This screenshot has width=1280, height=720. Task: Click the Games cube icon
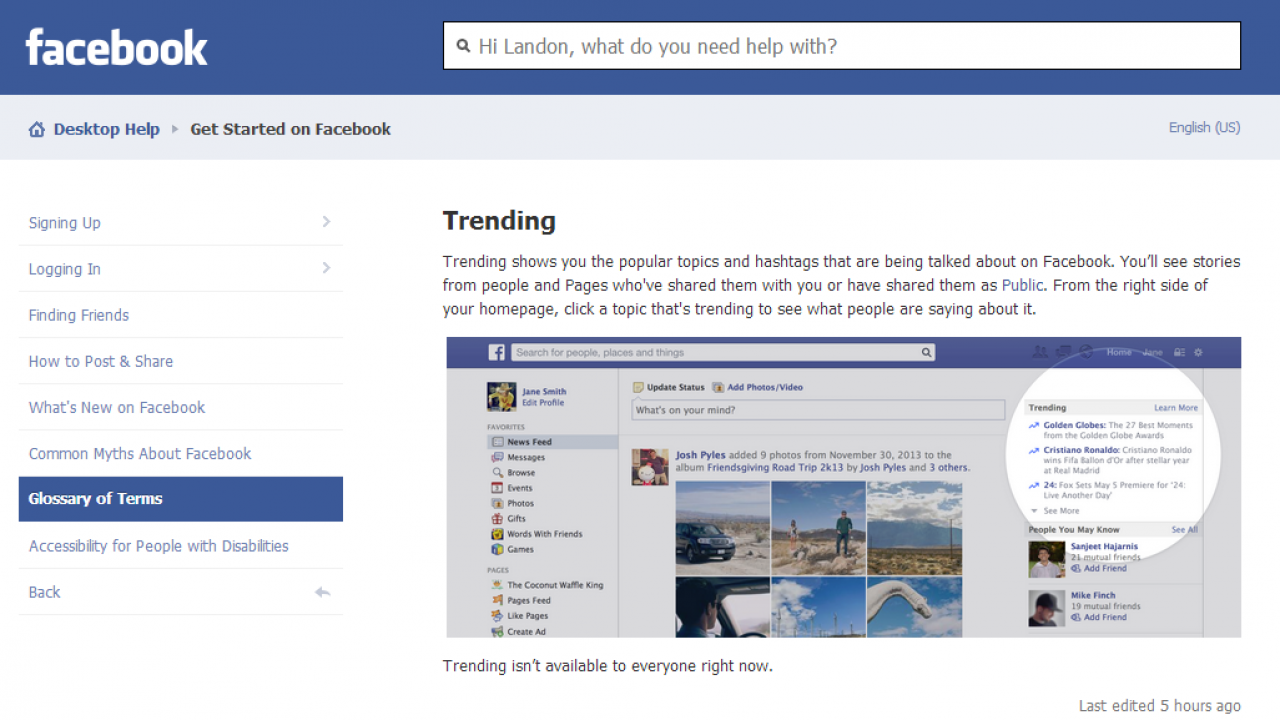[497, 549]
